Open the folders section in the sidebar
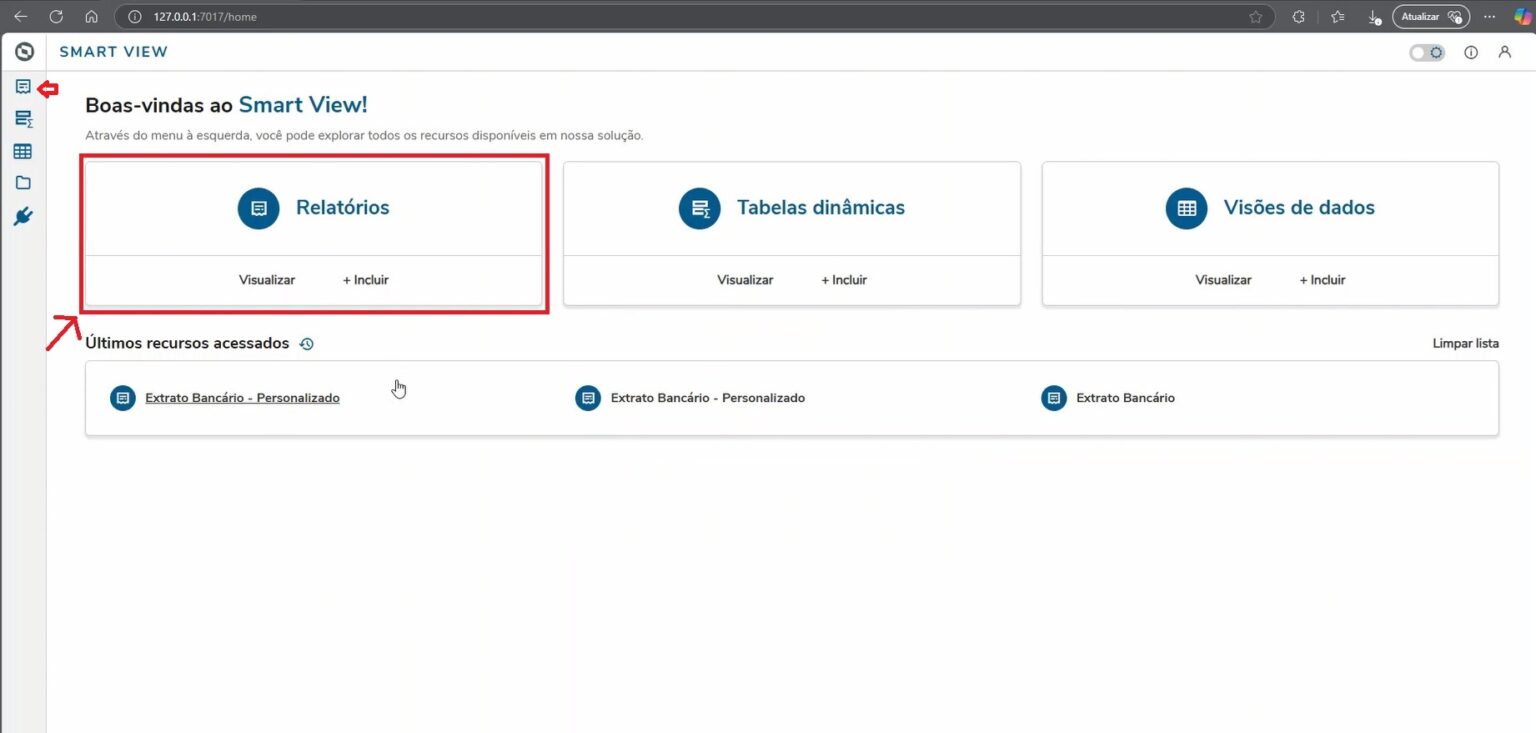The height and width of the screenshot is (733, 1536). pyautogui.click(x=23, y=183)
